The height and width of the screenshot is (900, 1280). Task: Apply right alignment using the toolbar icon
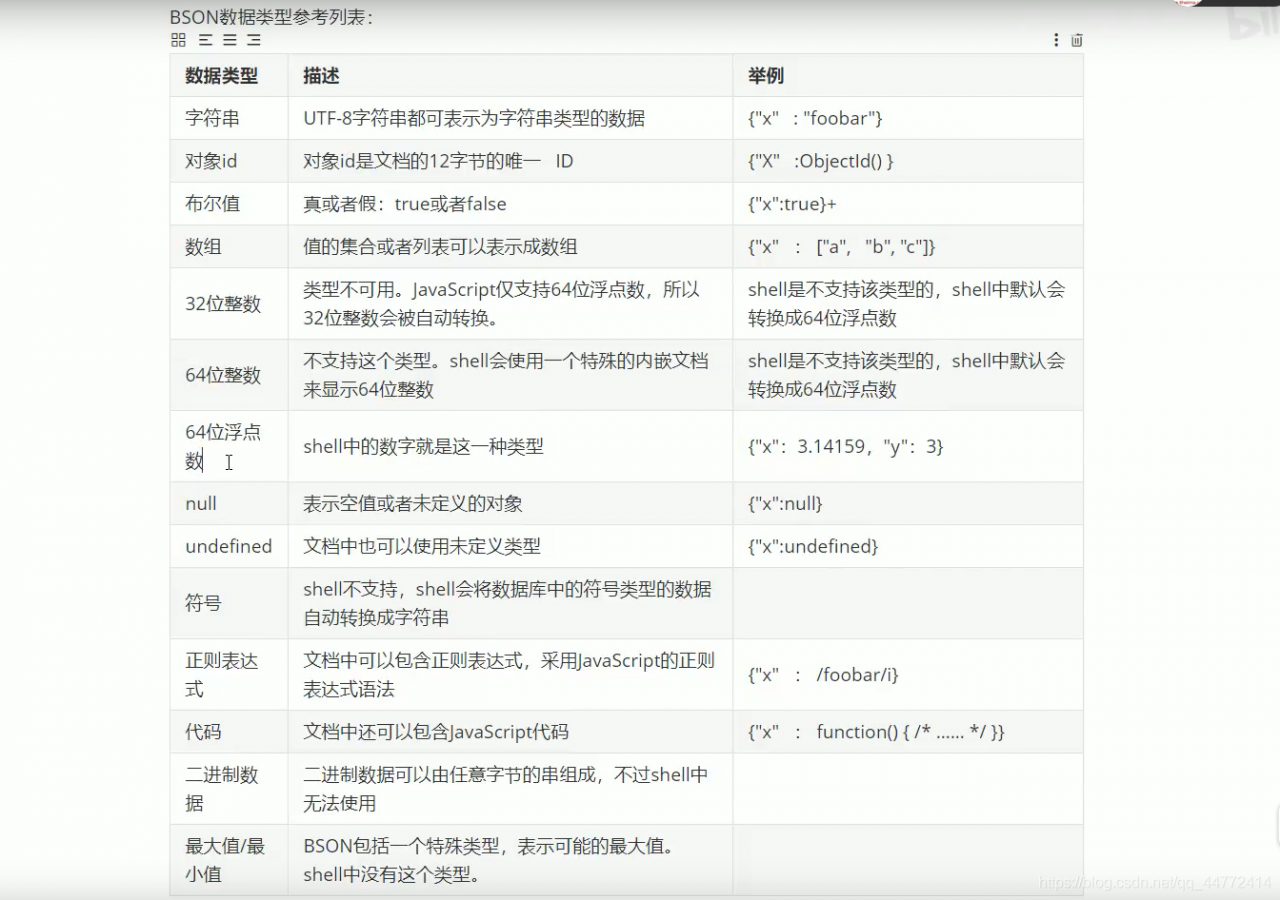[x=252, y=40]
